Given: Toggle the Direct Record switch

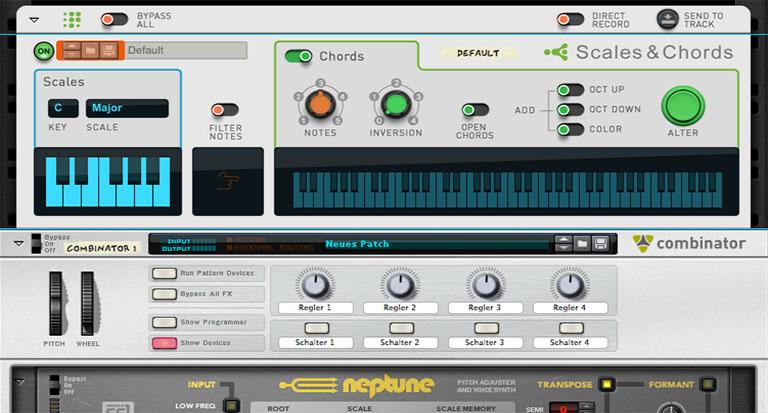Looking at the screenshot, I should tap(570, 20).
